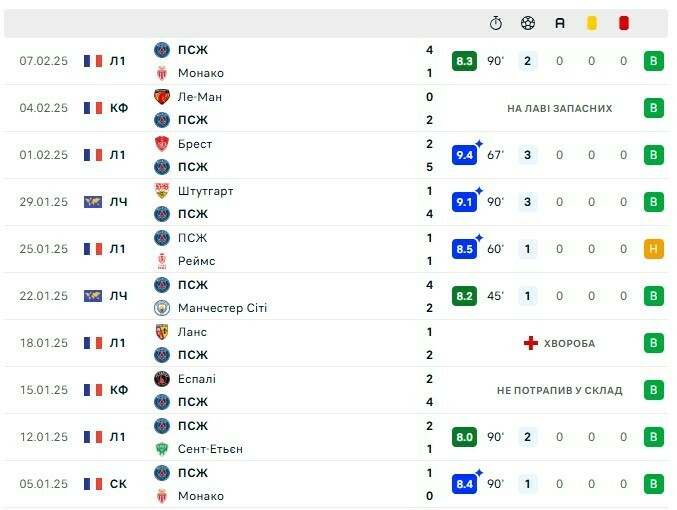
Task: Click the 'На лаві запасних' status text
Action: click(559, 108)
